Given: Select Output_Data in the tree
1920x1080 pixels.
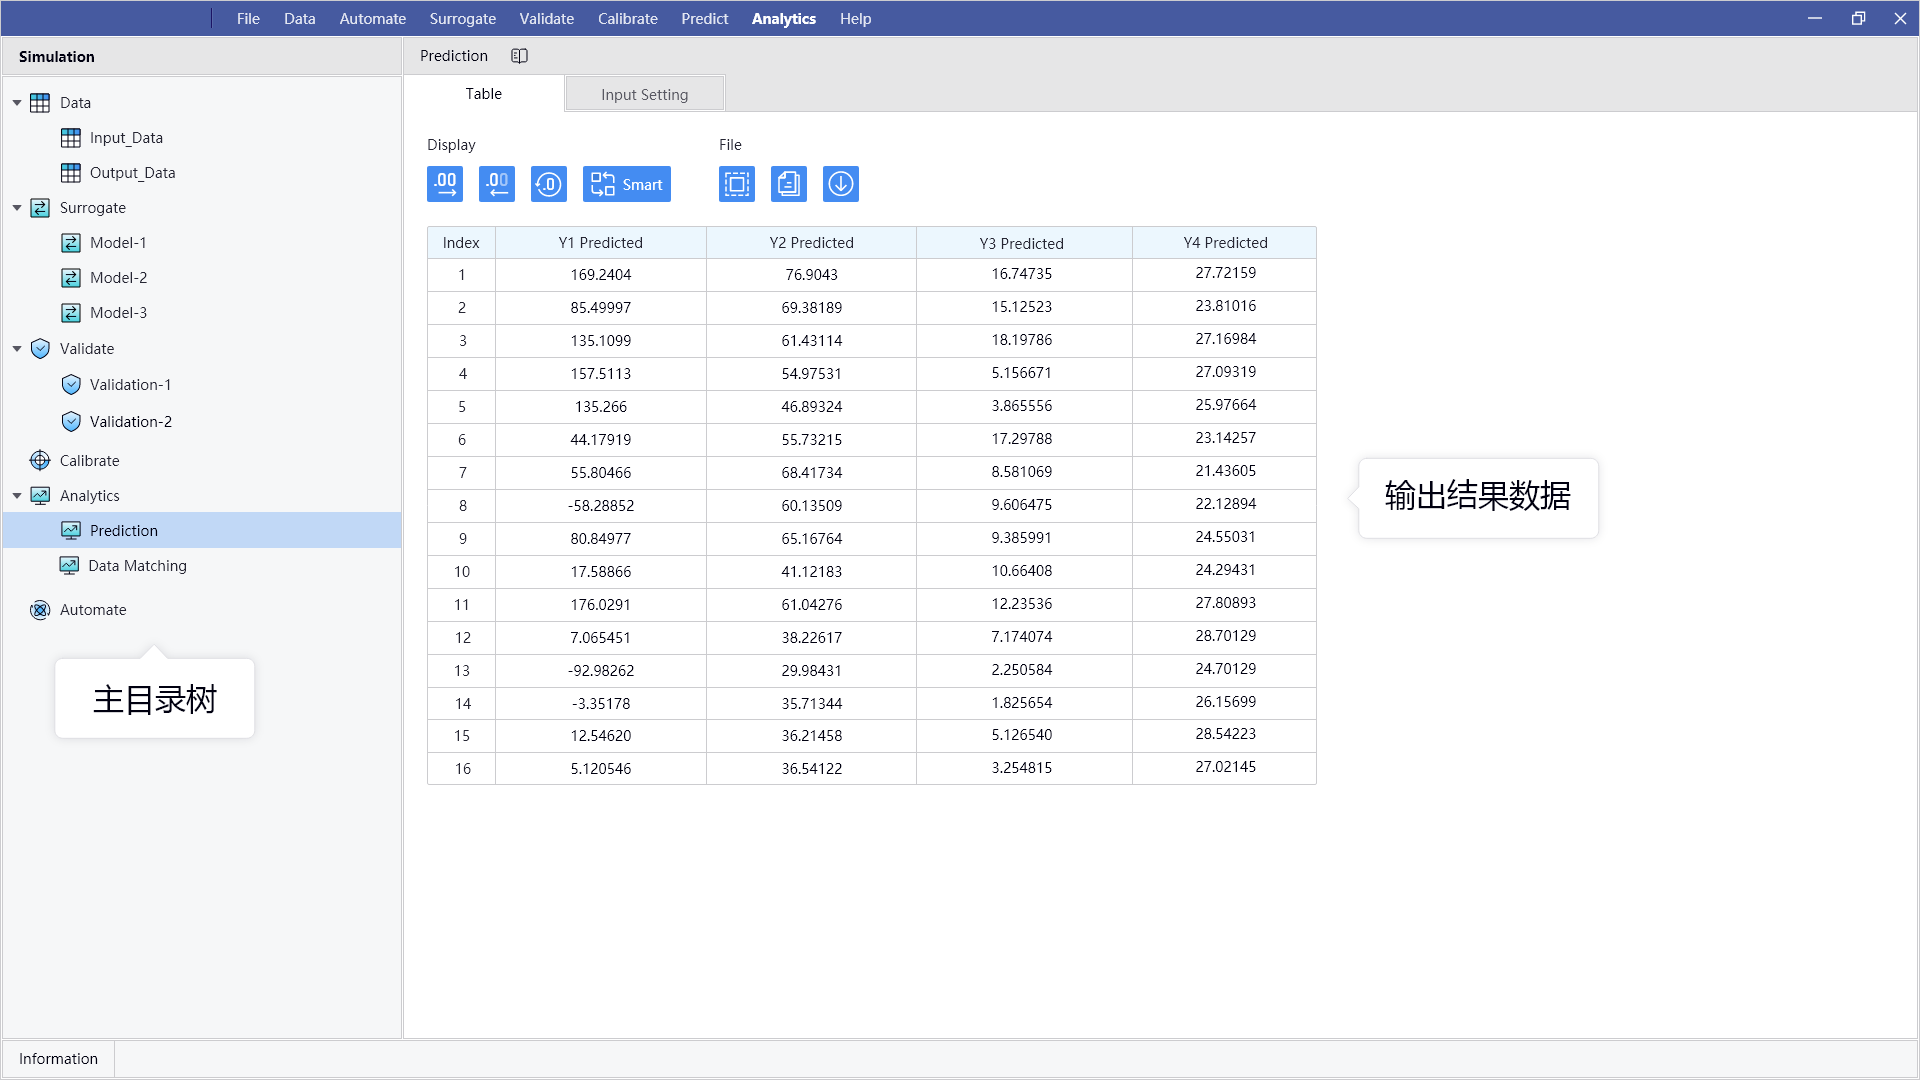Looking at the screenshot, I should 132,173.
